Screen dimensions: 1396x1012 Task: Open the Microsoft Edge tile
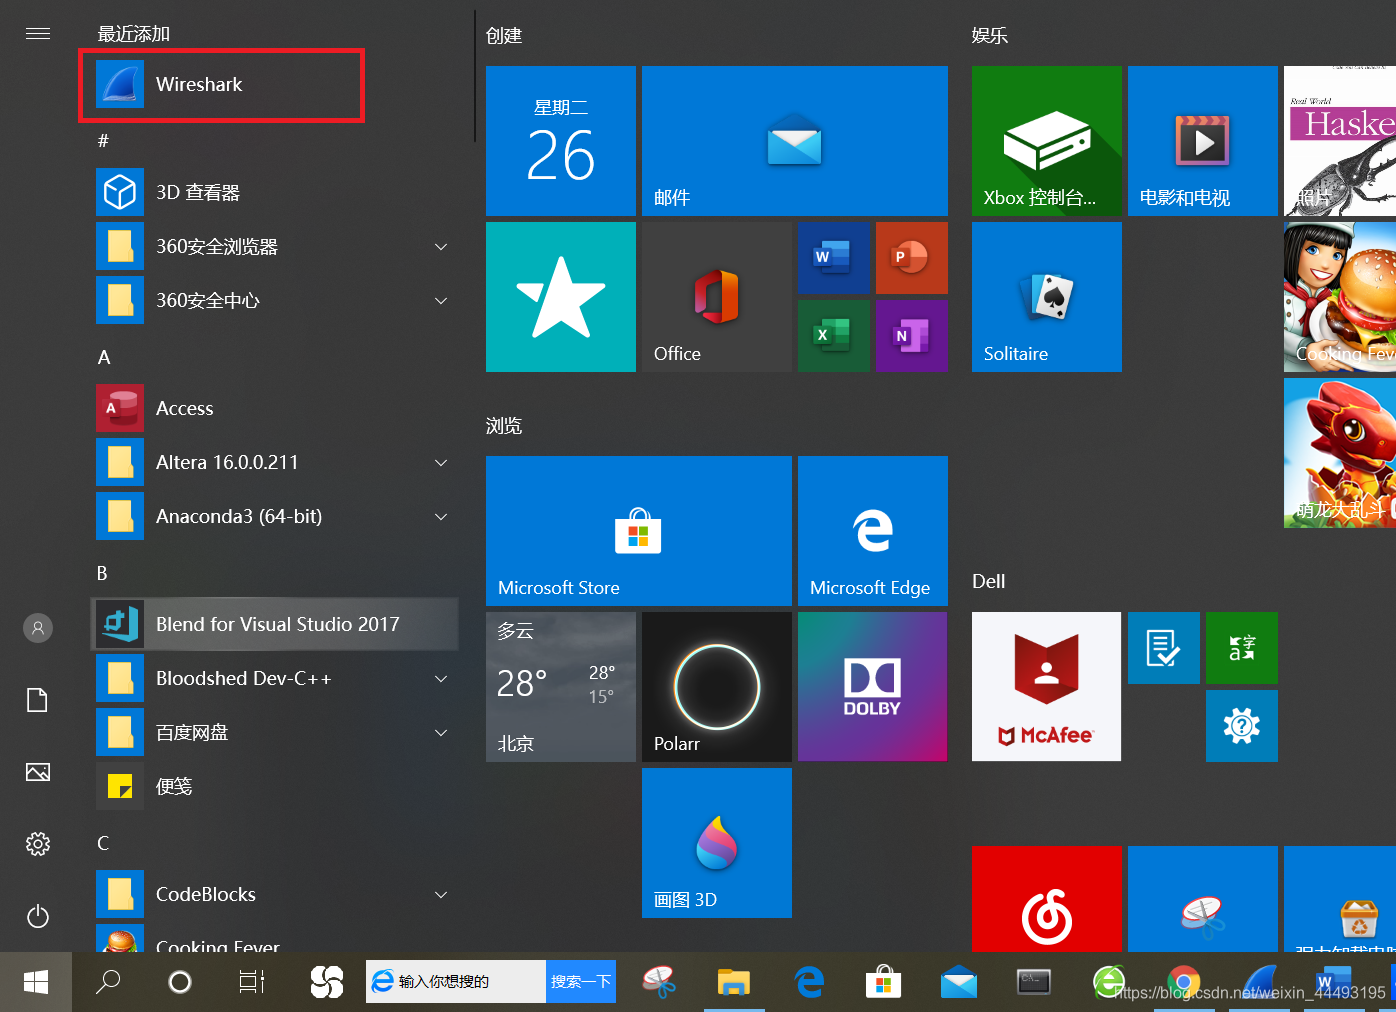pos(873,531)
